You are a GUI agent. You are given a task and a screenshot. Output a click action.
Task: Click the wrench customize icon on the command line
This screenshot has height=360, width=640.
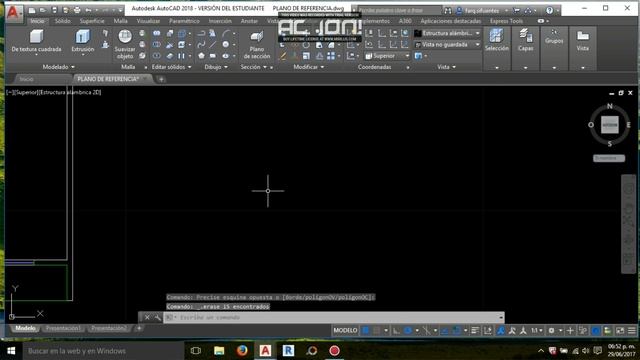pos(158,317)
